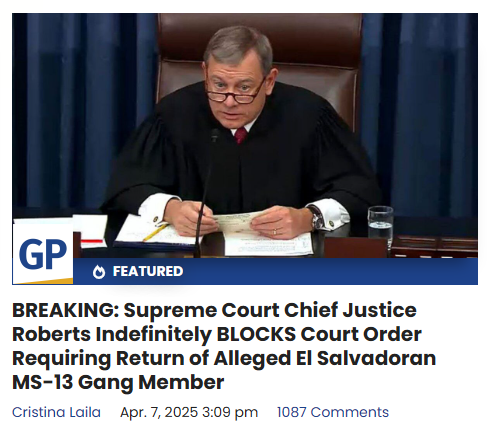This screenshot has width=493, height=433.
Task: Click the microphone in the photo
Action: [x=206, y=192]
